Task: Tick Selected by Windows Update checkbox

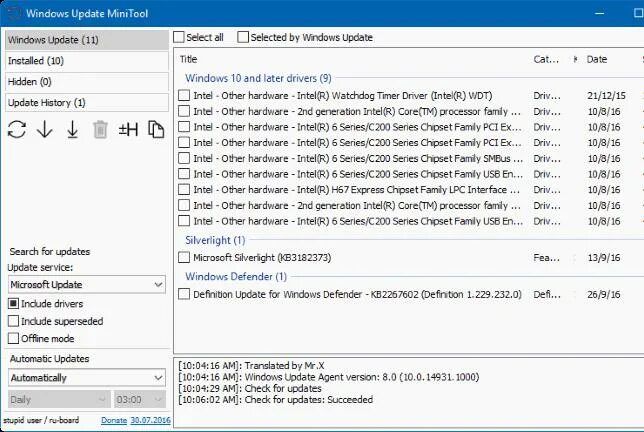Action: (x=243, y=37)
